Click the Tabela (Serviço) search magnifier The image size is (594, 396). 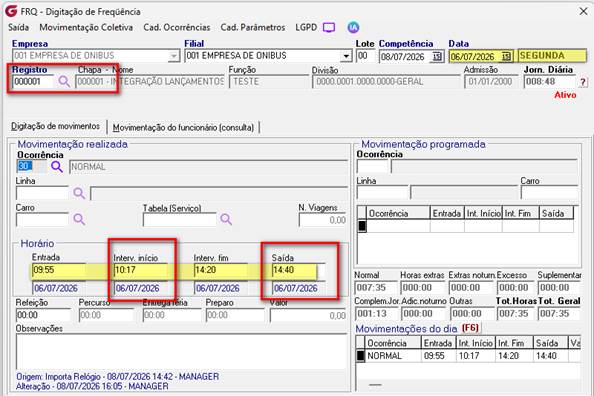pyautogui.click(x=226, y=219)
